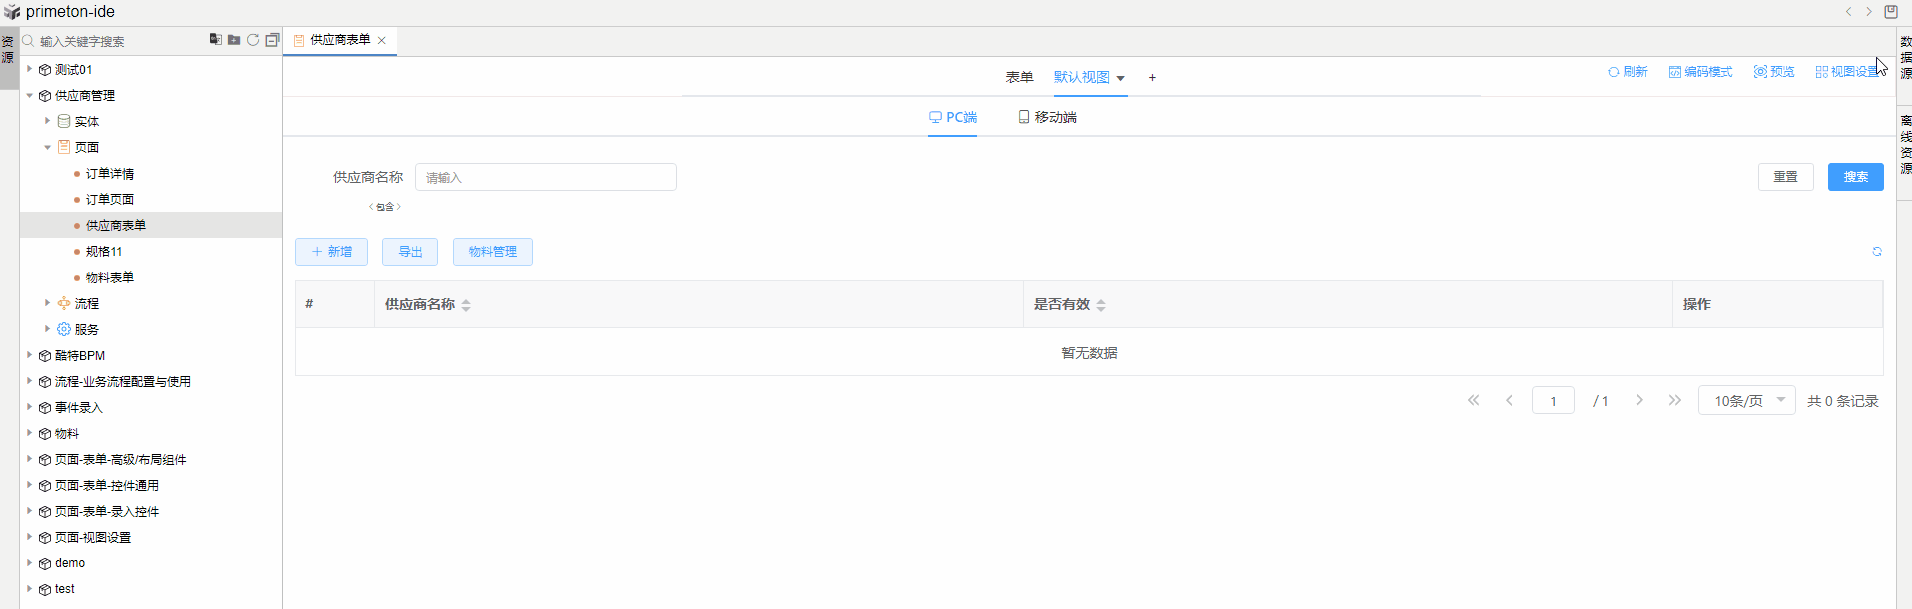Sort by 是否有效 column
The width and height of the screenshot is (1912, 609).
click(1101, 305)
